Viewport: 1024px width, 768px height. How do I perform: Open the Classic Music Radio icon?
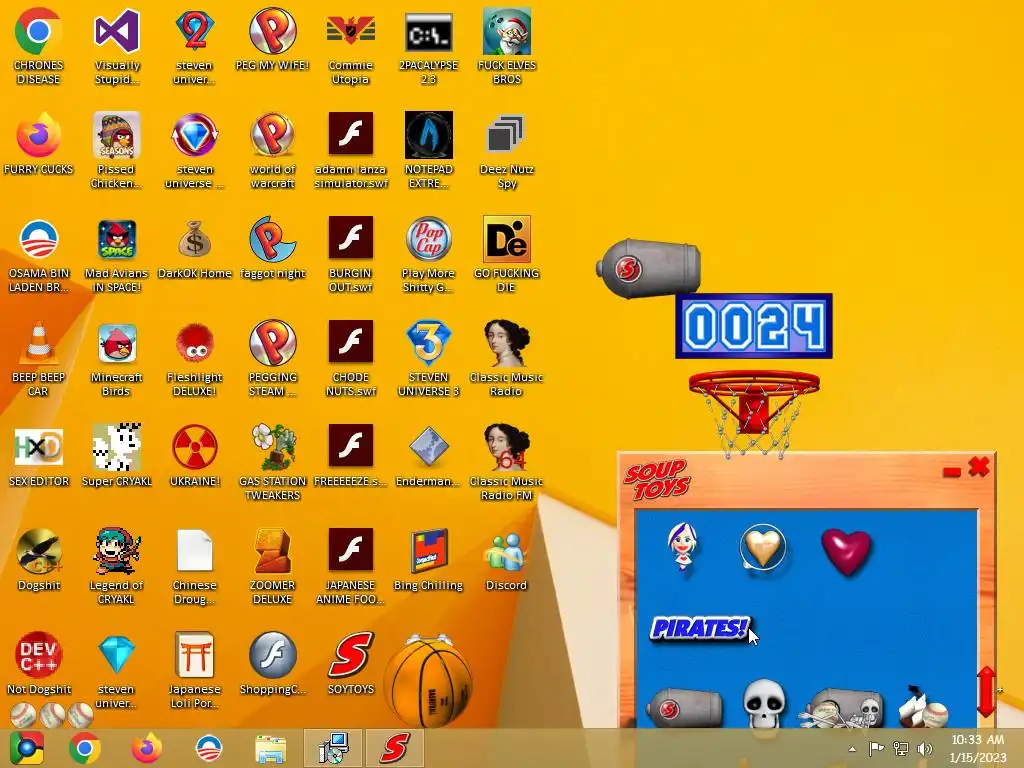tap(507, 358)
